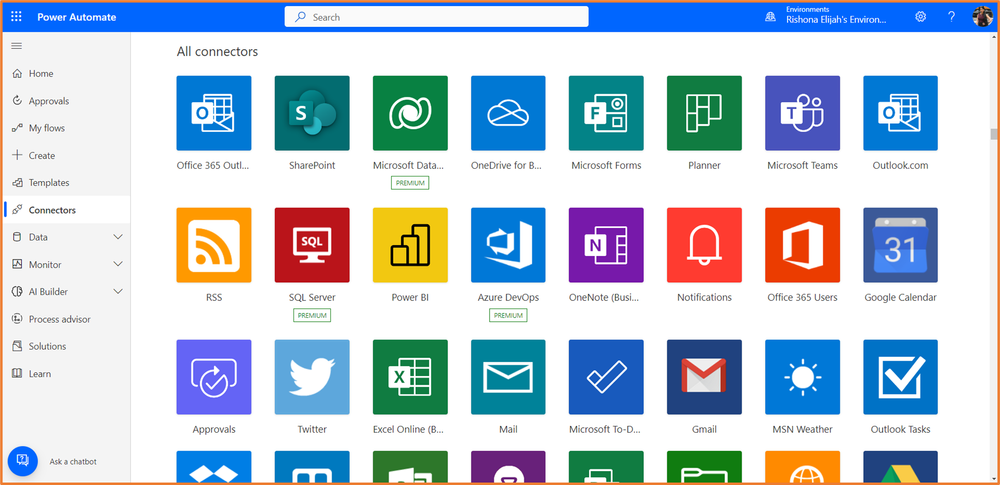Click the Help question mark icon
This screenshot has width=1000, height=485.
952,17
